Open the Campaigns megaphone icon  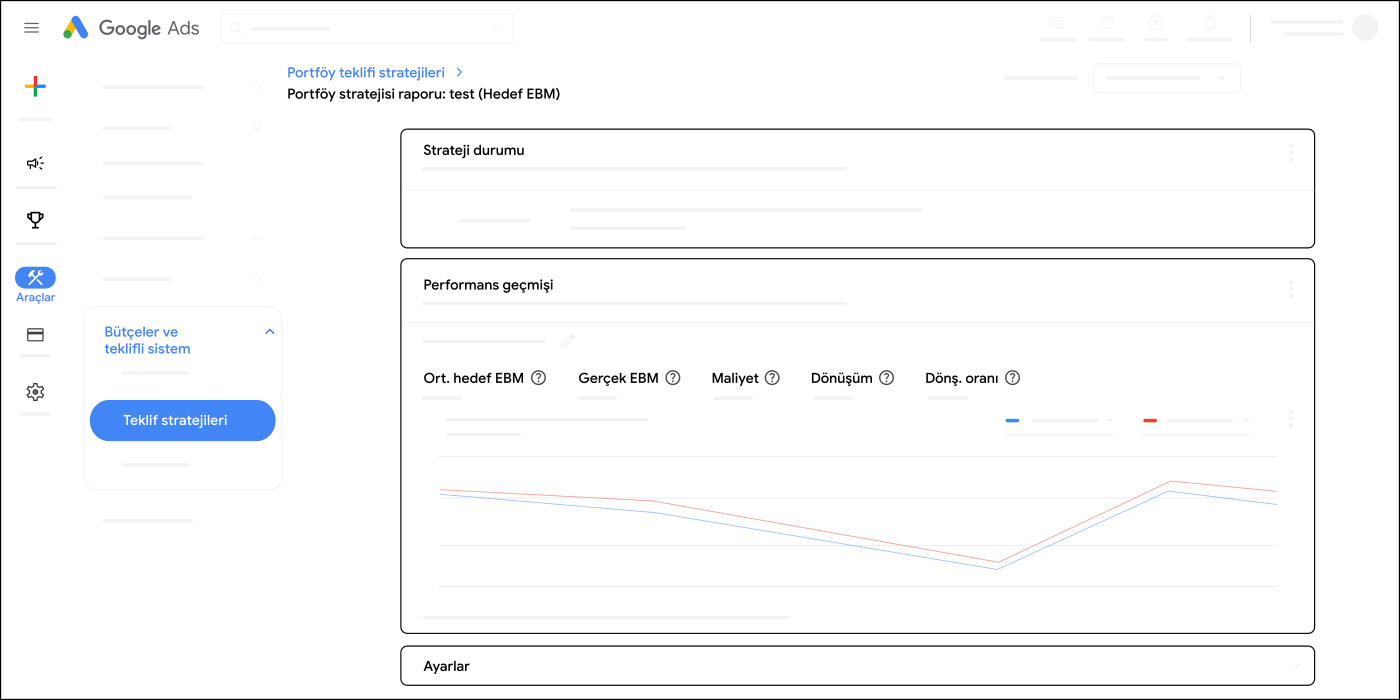[x=35, y=163]
